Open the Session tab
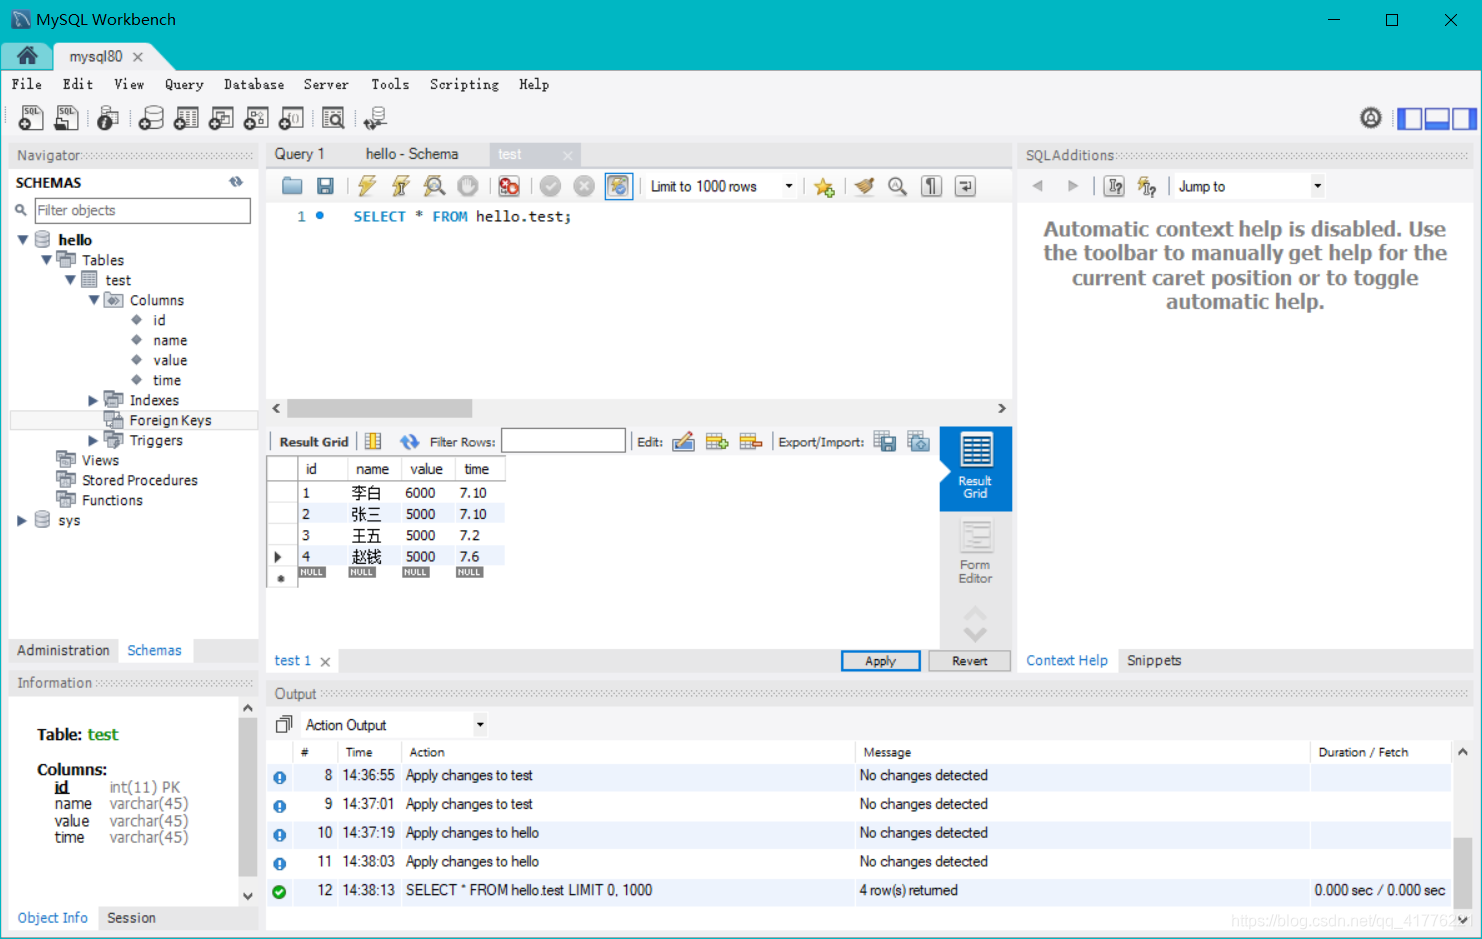The height and width of the screenshot is (939, 1482). (131, 918)
